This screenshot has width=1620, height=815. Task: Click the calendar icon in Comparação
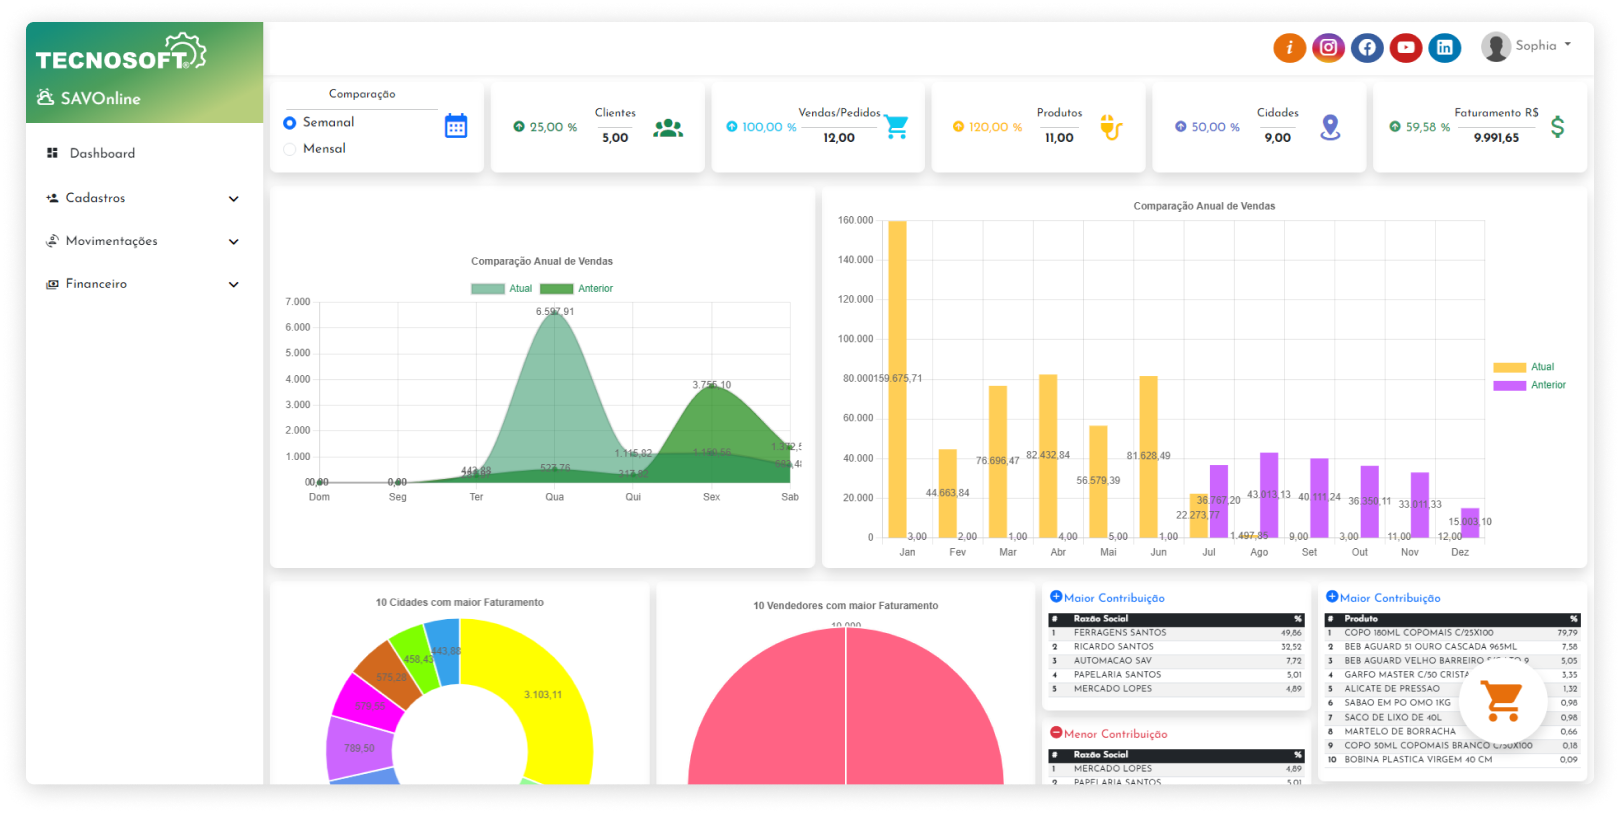456,126
